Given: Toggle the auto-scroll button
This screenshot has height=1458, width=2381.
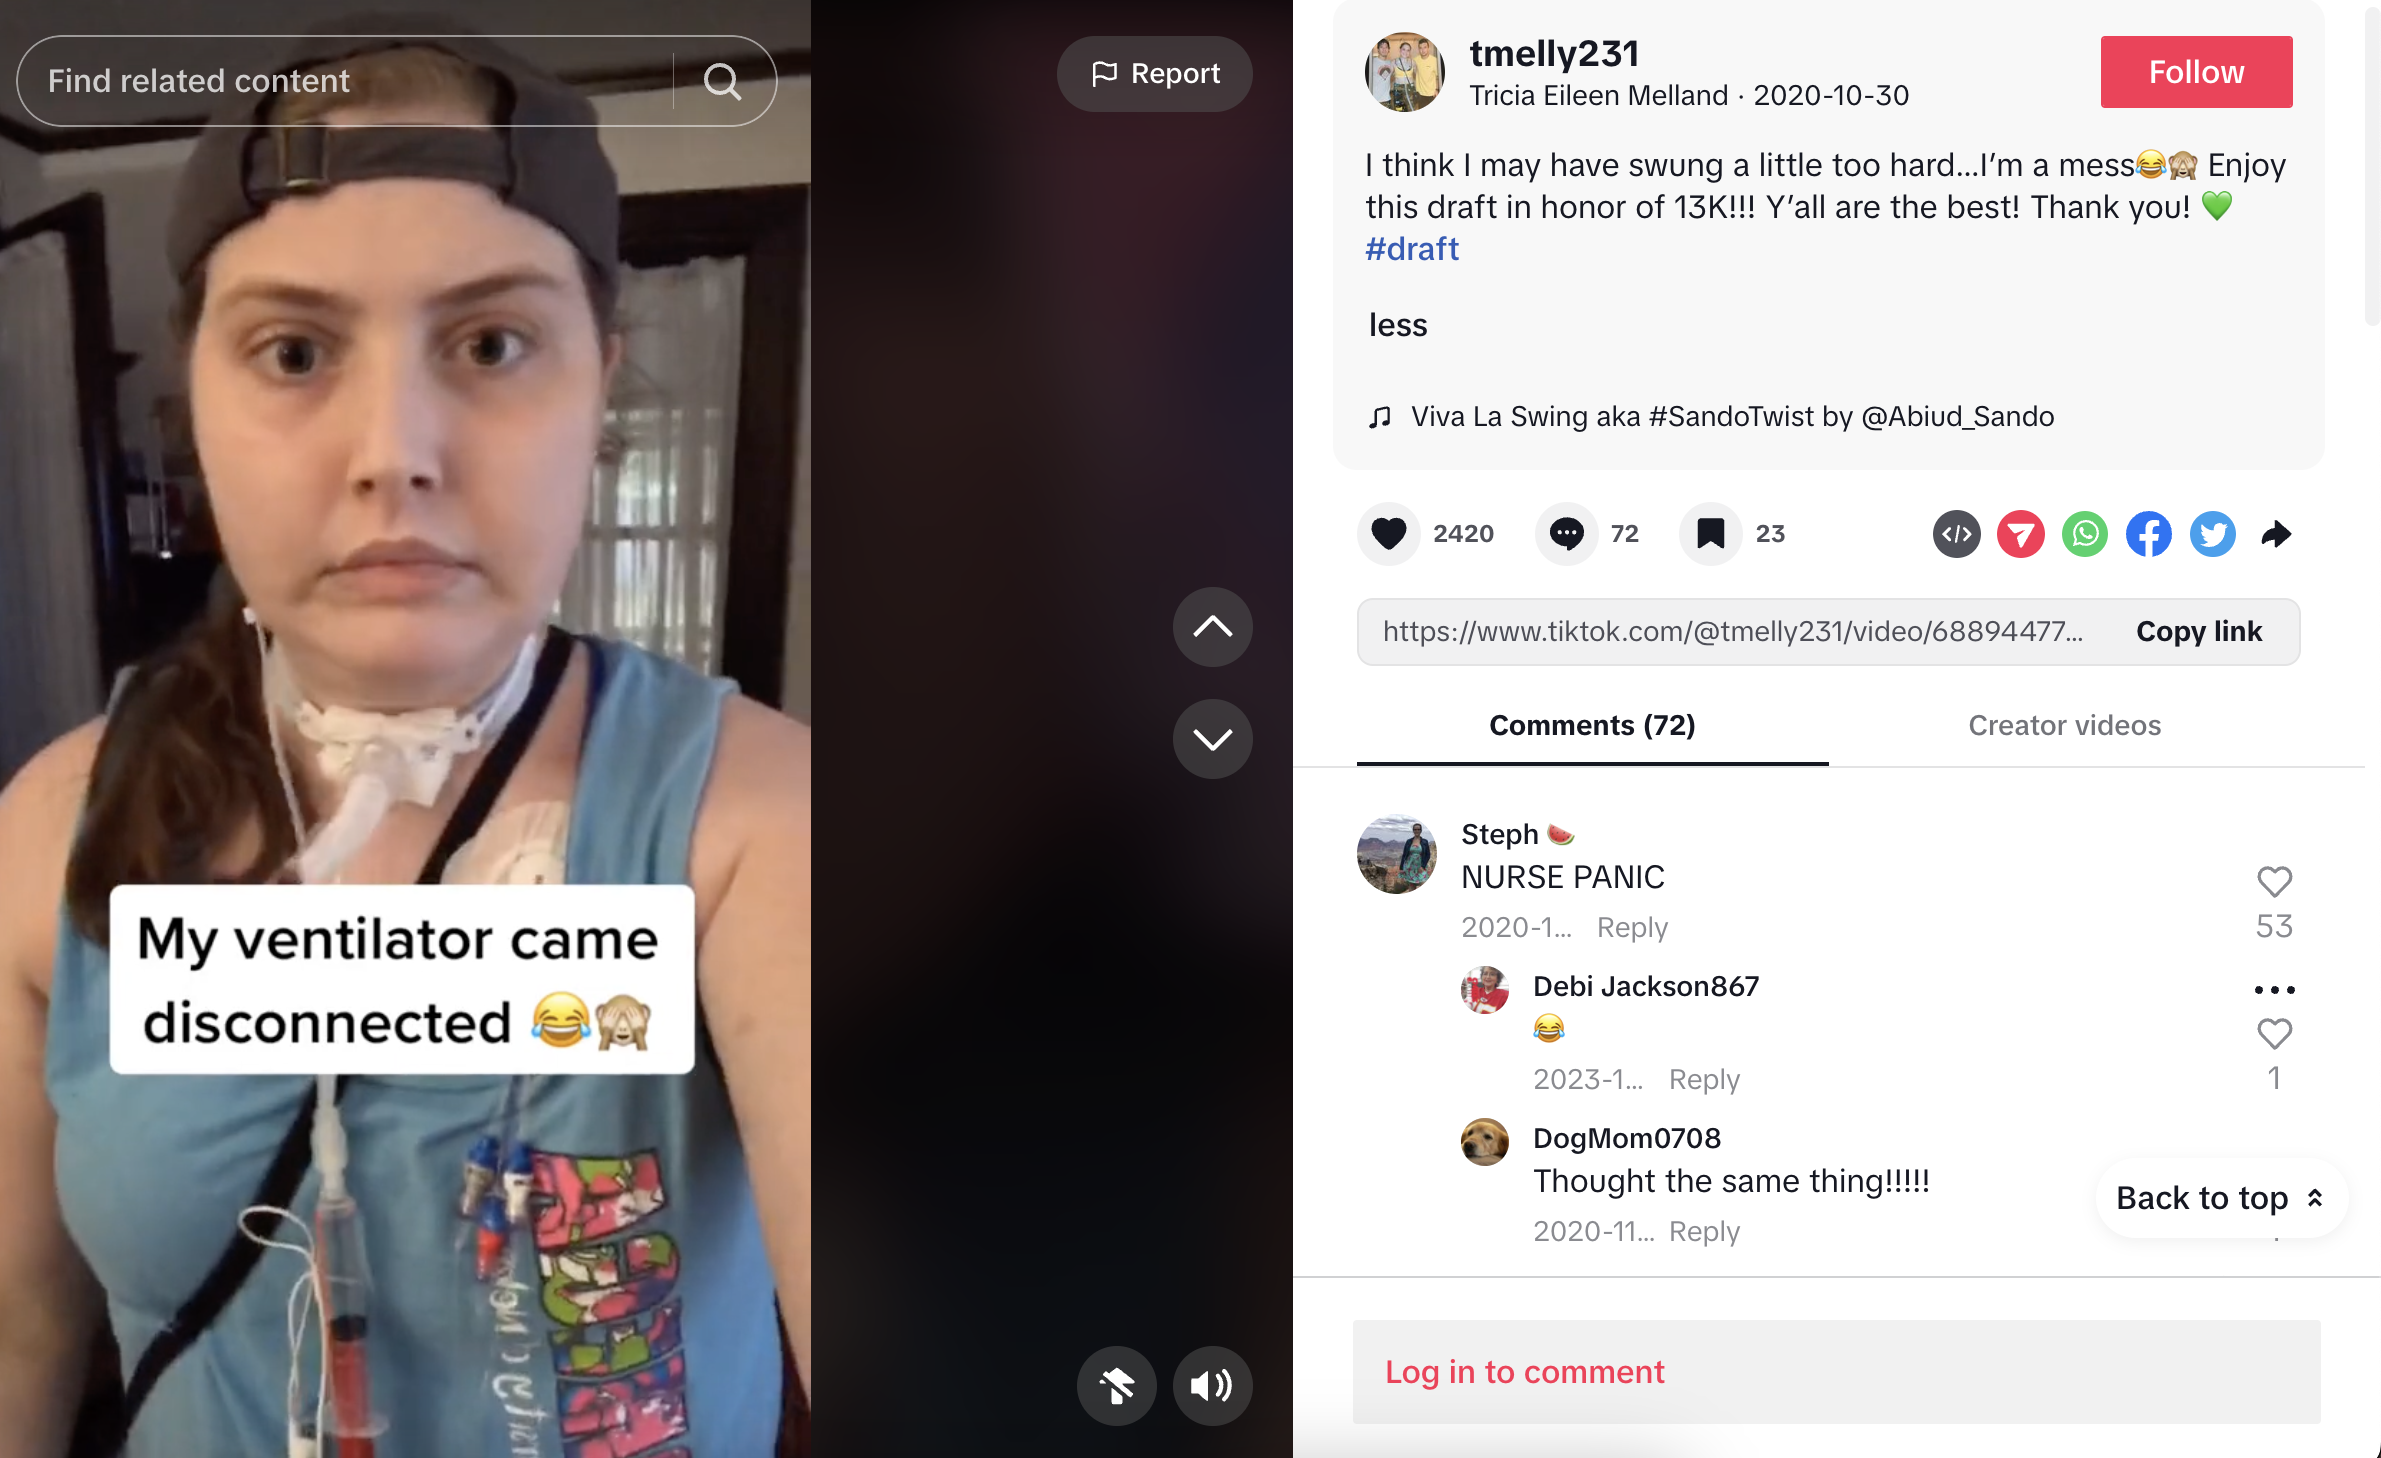Looking at the screenshot, I should [x=1116, y=1385].
